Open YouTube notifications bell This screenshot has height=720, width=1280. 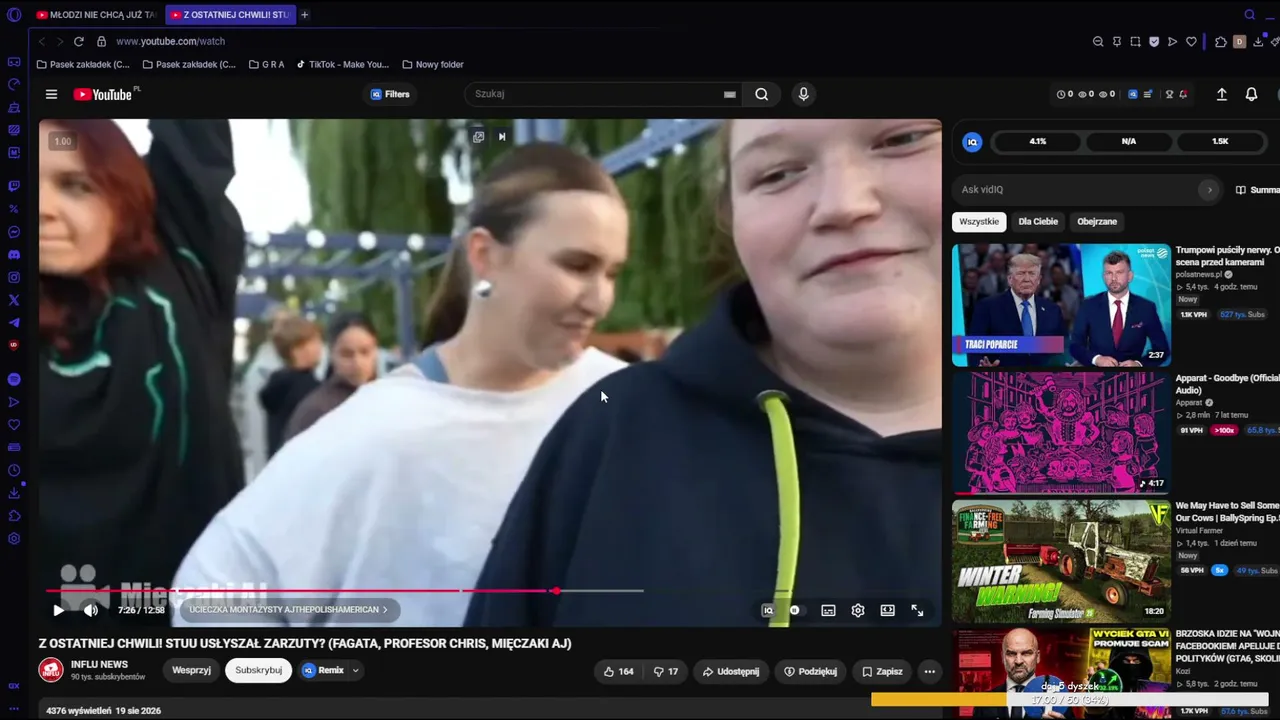coord(1251,94)
